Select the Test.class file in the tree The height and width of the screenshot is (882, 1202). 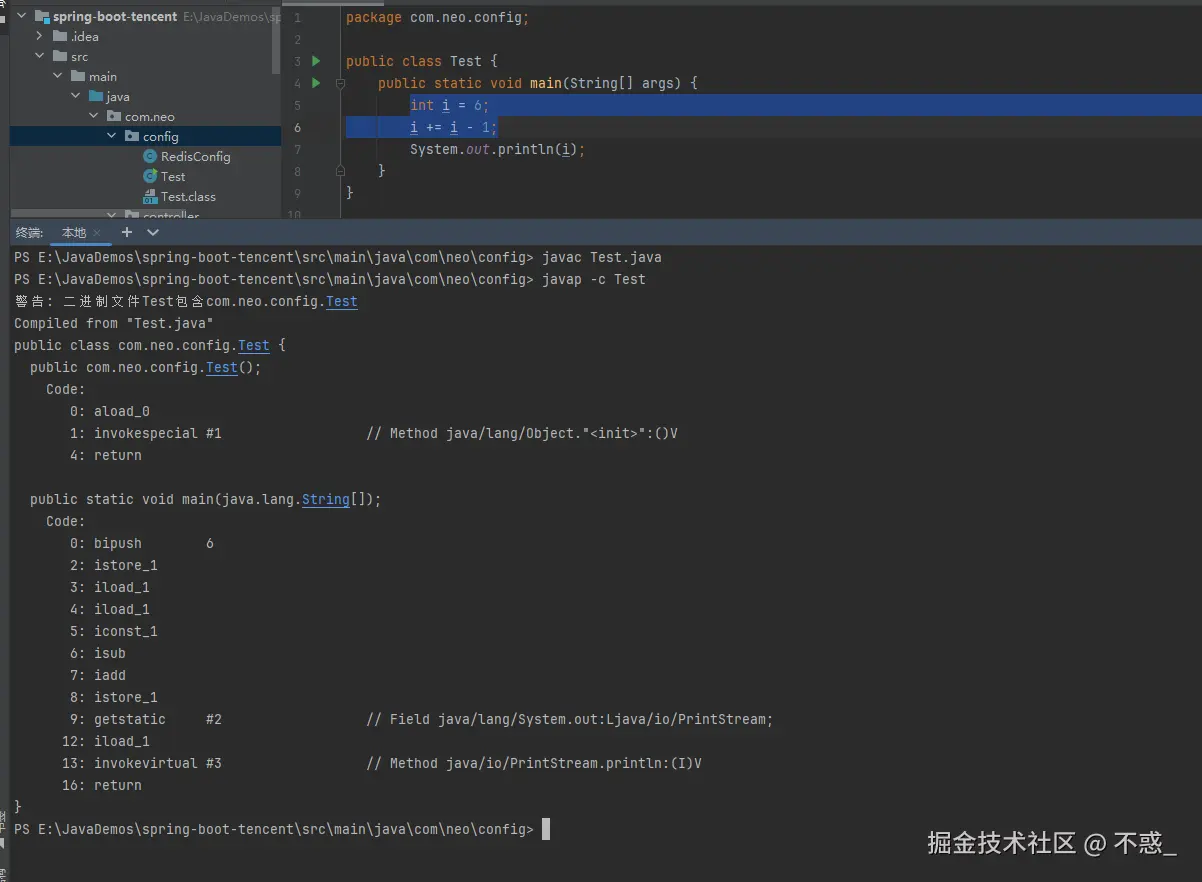tap(188, 196)
